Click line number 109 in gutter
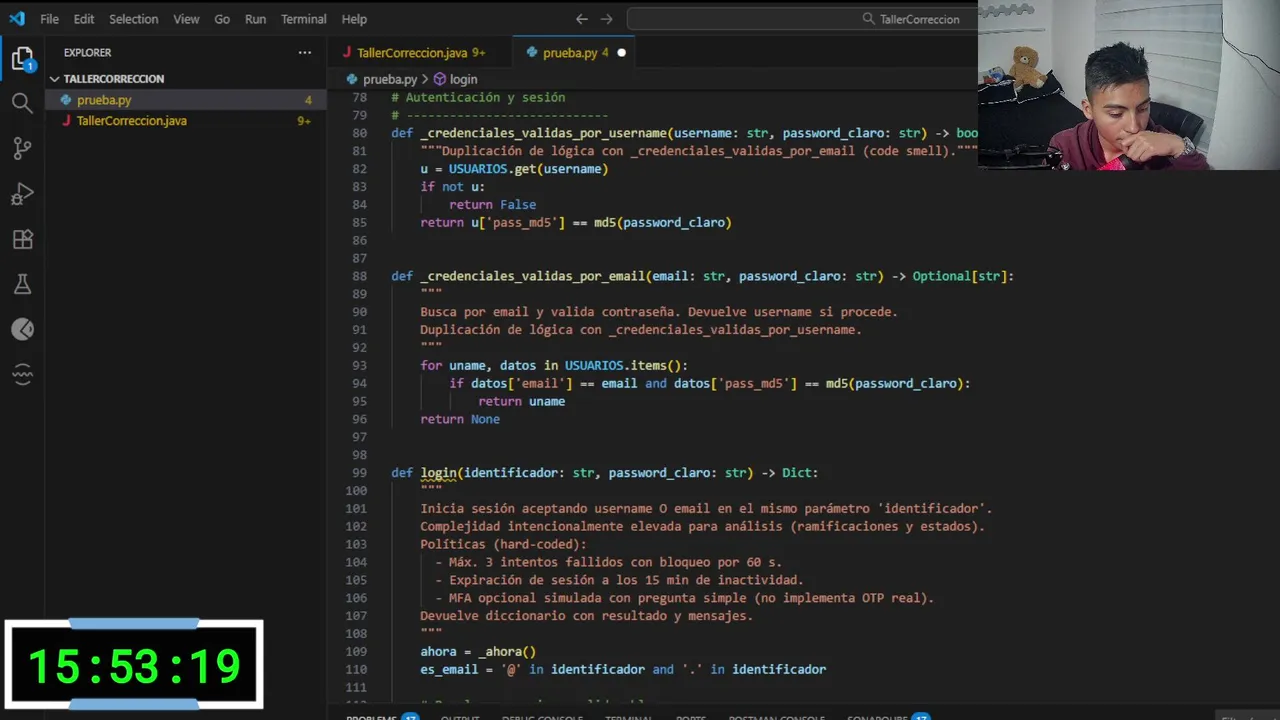This screenshot has width=1280, height=720. [356, 652]
